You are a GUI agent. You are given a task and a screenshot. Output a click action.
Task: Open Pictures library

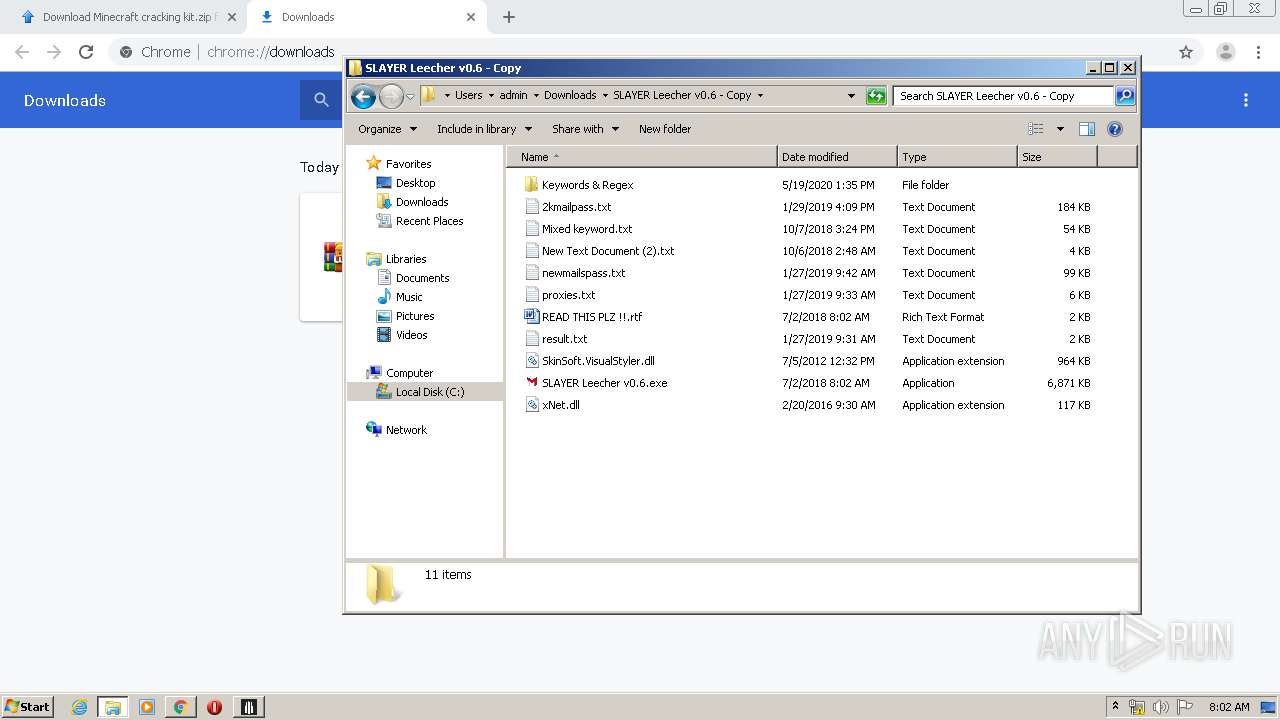415,316
